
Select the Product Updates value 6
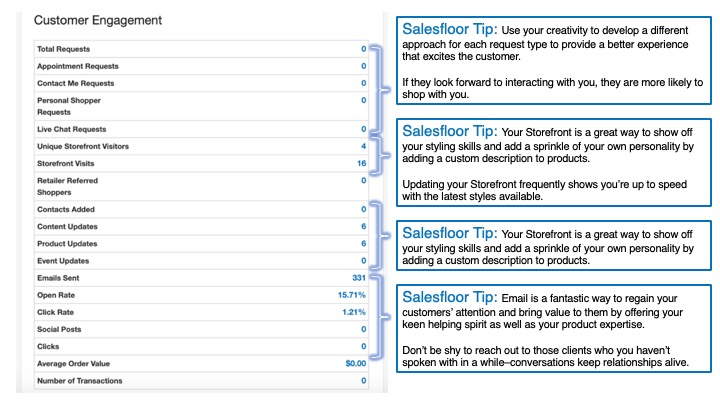[x=363, y=243]
